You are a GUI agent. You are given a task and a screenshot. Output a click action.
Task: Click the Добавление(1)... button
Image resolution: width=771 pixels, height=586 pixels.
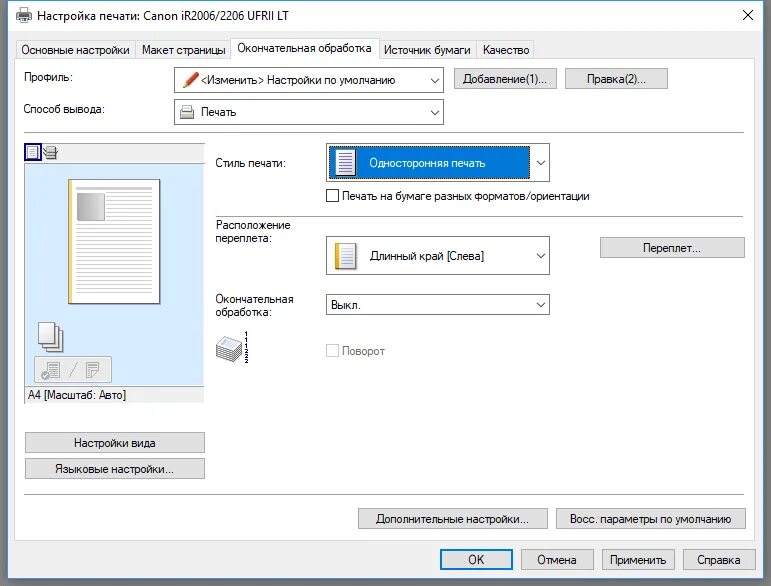(505, 79)
